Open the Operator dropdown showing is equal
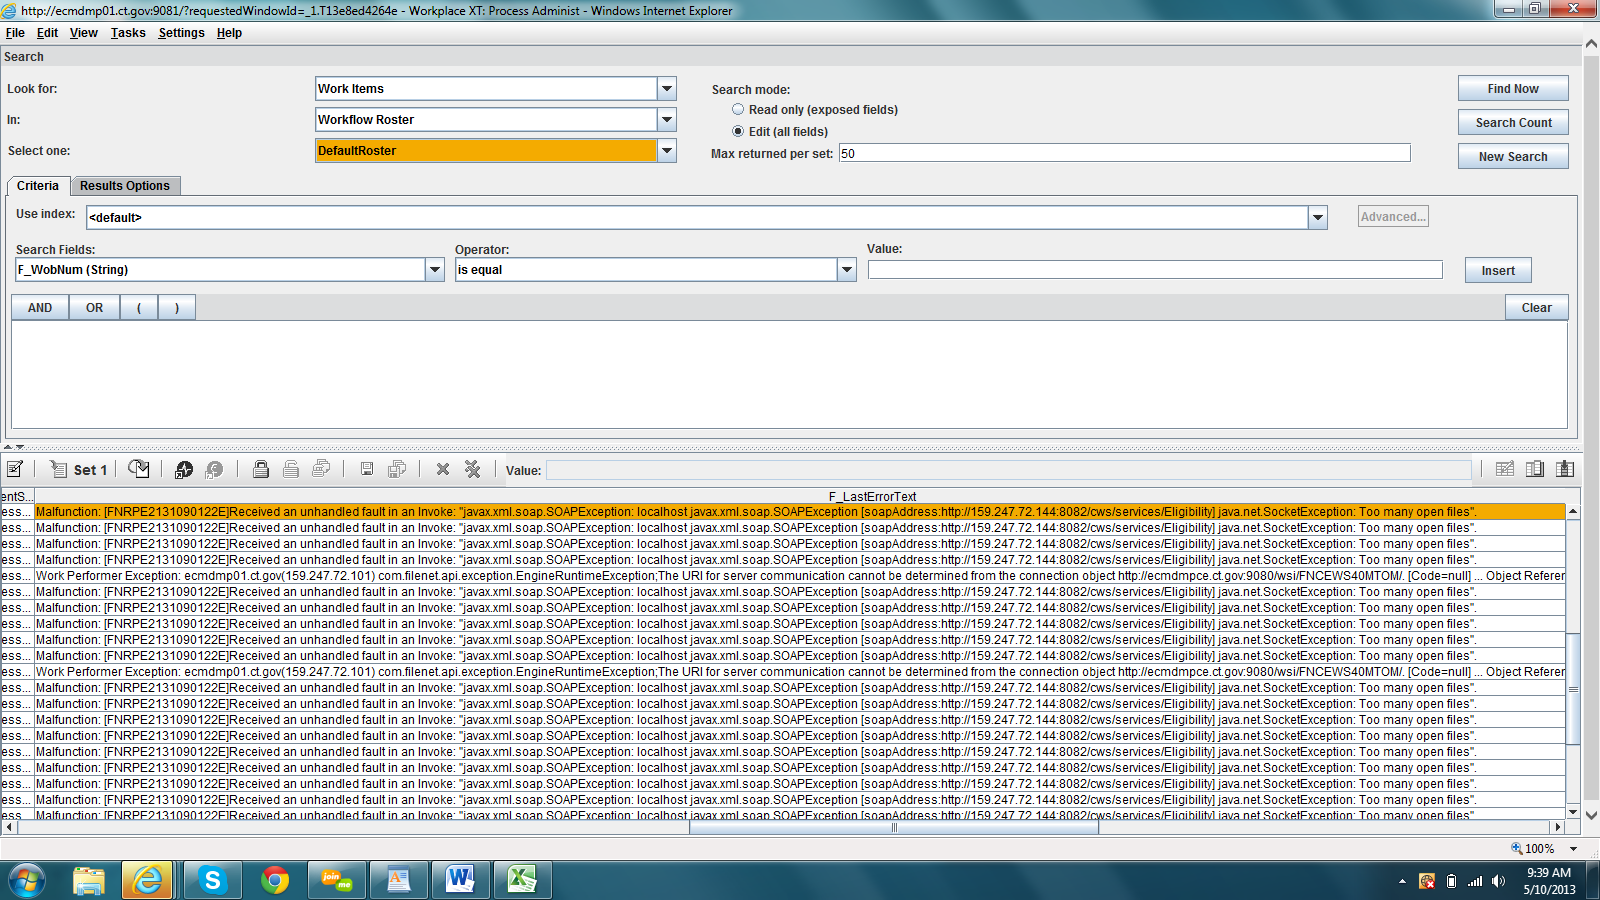The image size is (1600, 900). (x=846, y=269)
